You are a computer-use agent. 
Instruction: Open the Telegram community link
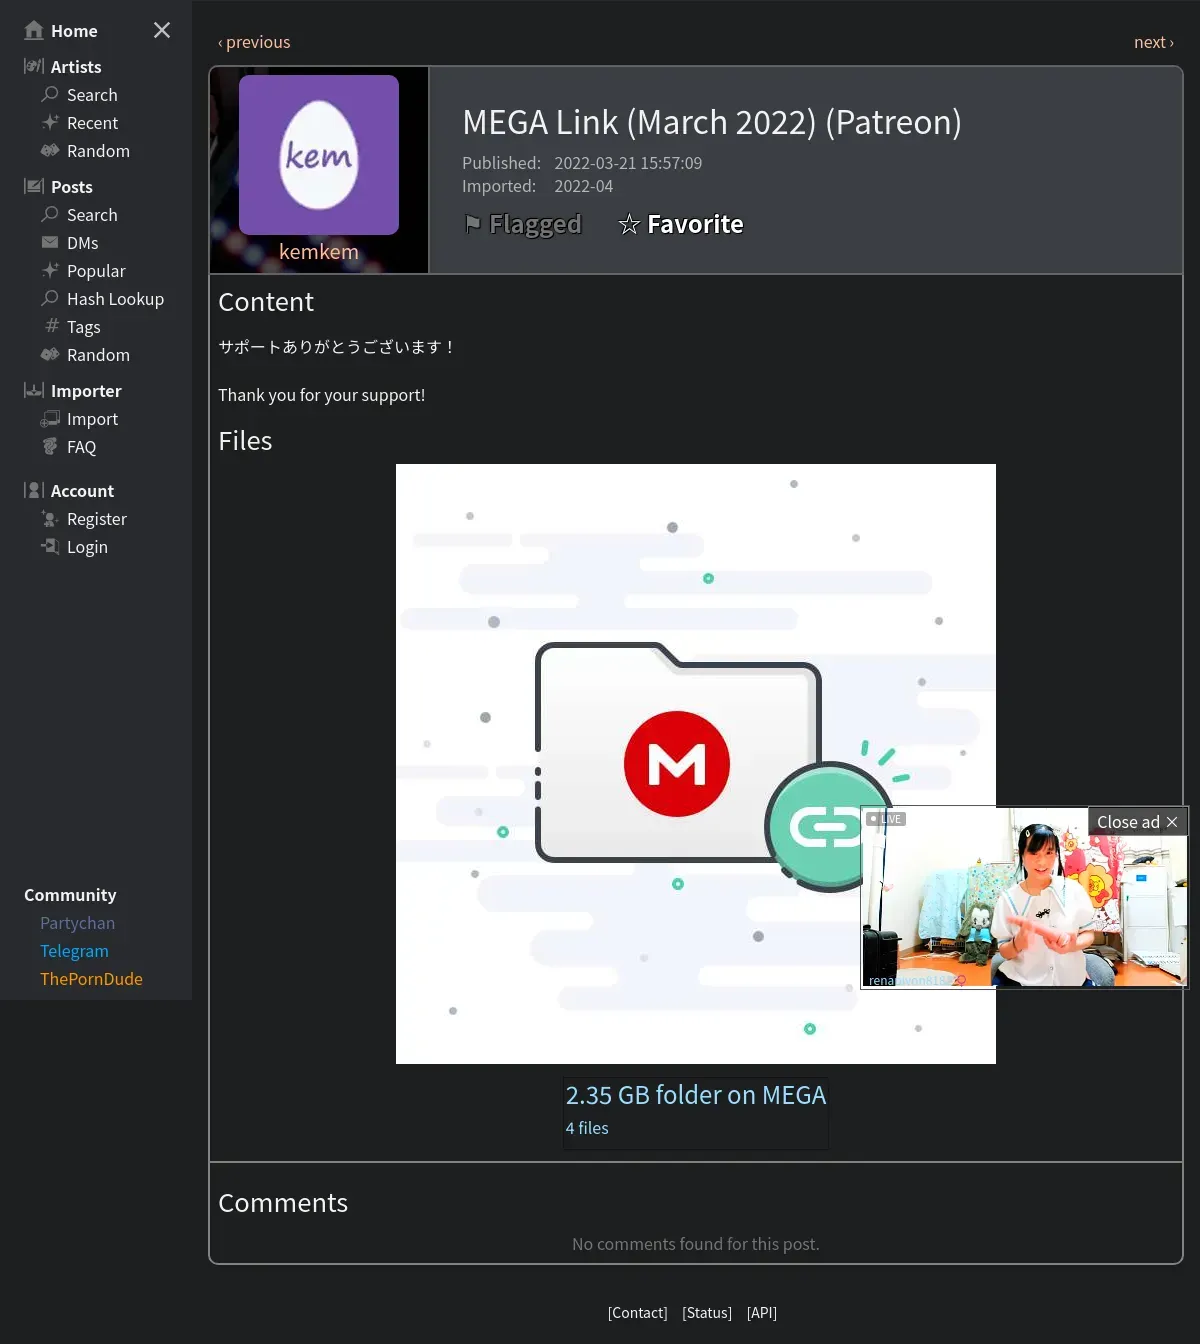[x=74, y=951]
